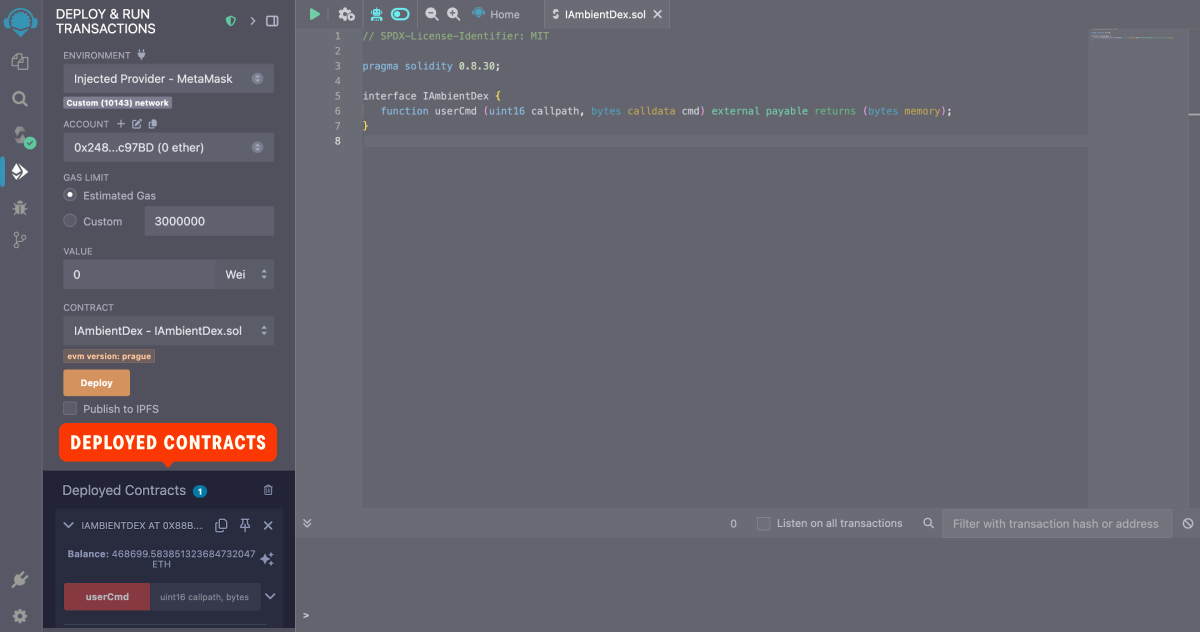The image size is (1200, 632).
Task: Open the Remix logo home icon
Action: tap(20, 21)
